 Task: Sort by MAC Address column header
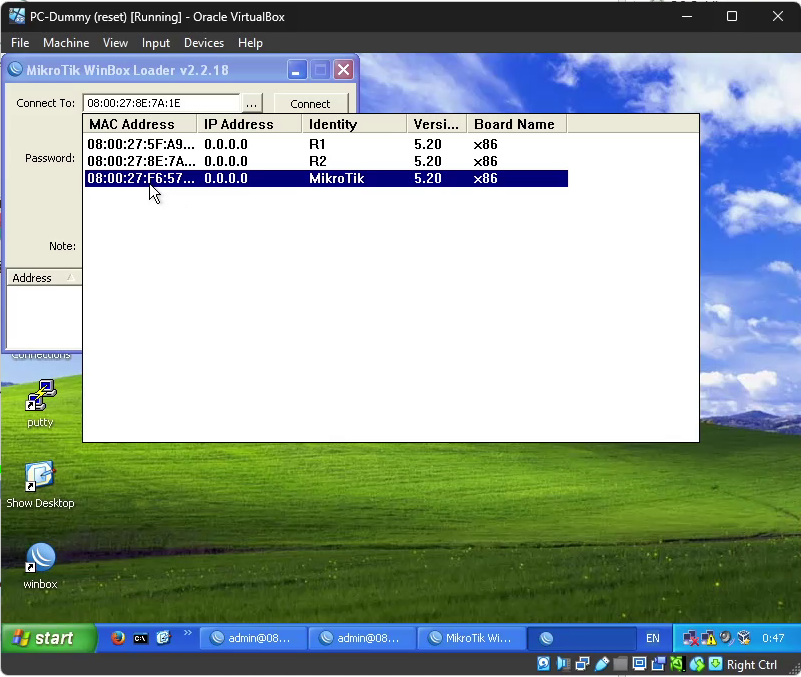(140, 124)
